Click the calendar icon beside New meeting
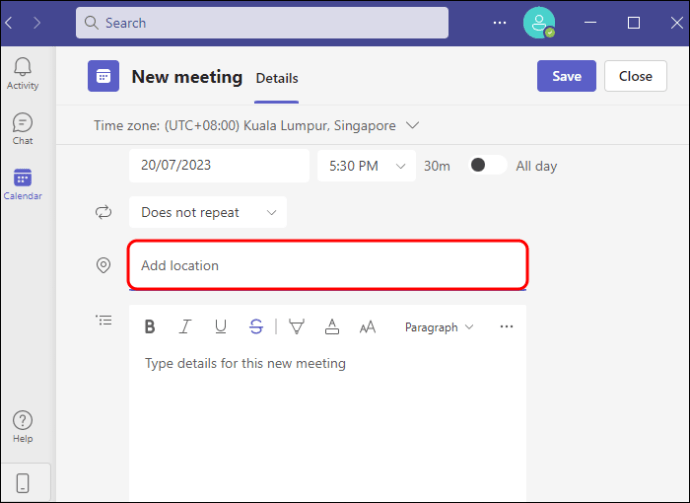690x503 pixels. pyautogui.click(x=103, y=76)
